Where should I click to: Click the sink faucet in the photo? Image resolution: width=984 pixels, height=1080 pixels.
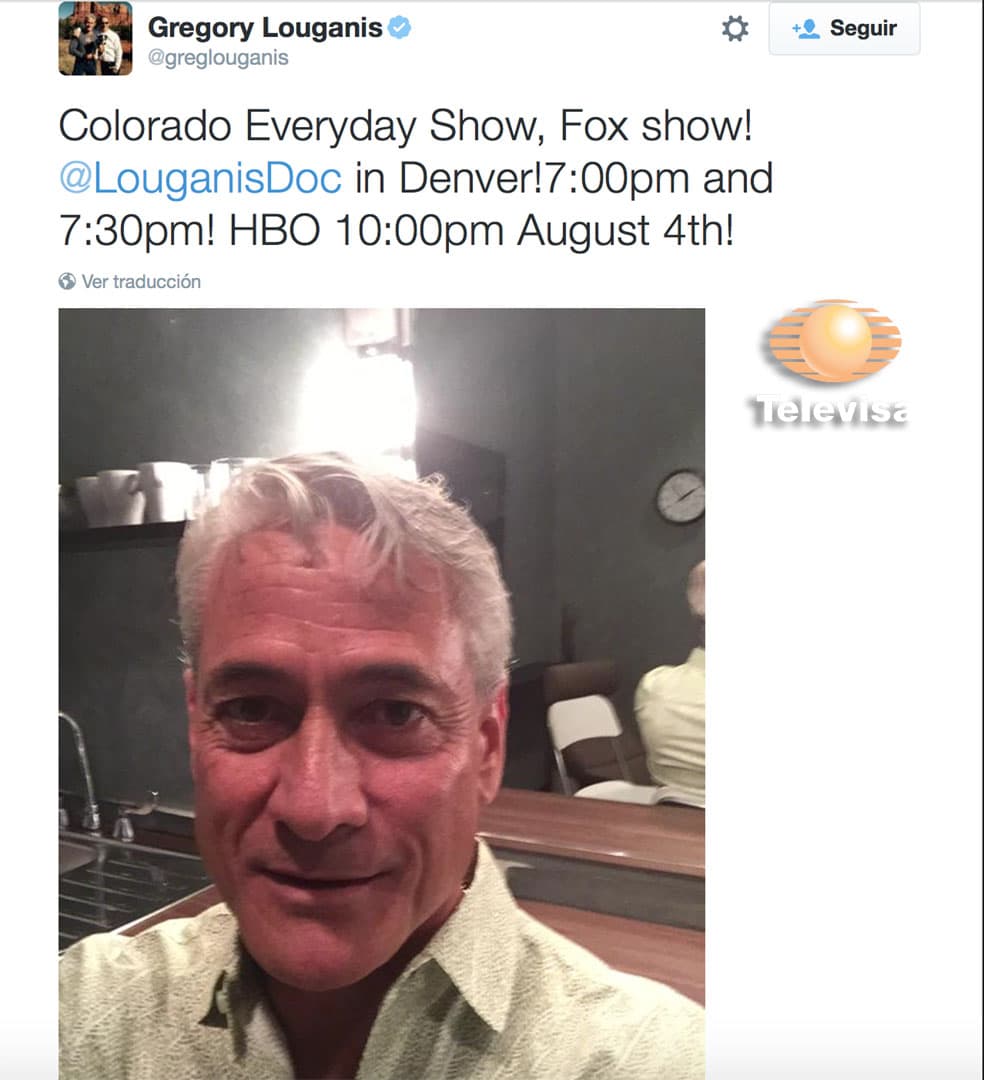click(x=82, y=771)
